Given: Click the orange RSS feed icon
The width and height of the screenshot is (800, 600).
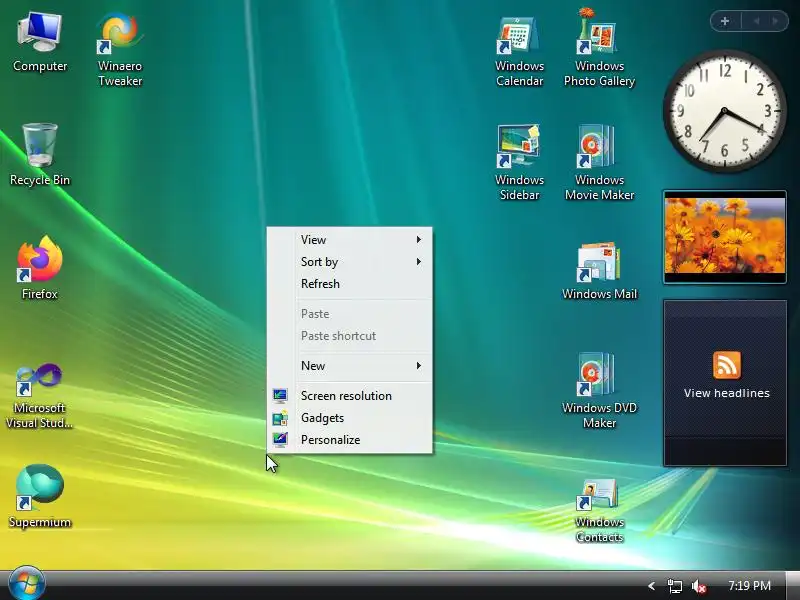Looking at the screenshot, I should tap(727, 365).
